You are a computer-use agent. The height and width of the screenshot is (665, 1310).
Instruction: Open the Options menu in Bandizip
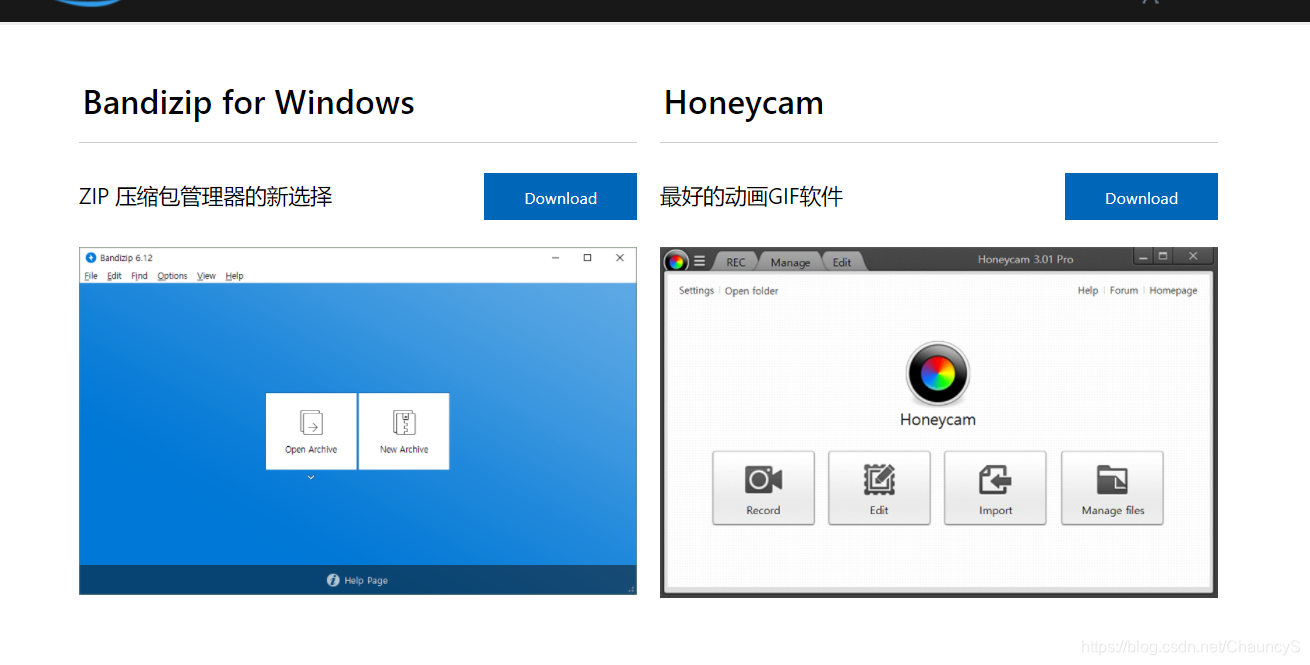[x=172, y=276]
